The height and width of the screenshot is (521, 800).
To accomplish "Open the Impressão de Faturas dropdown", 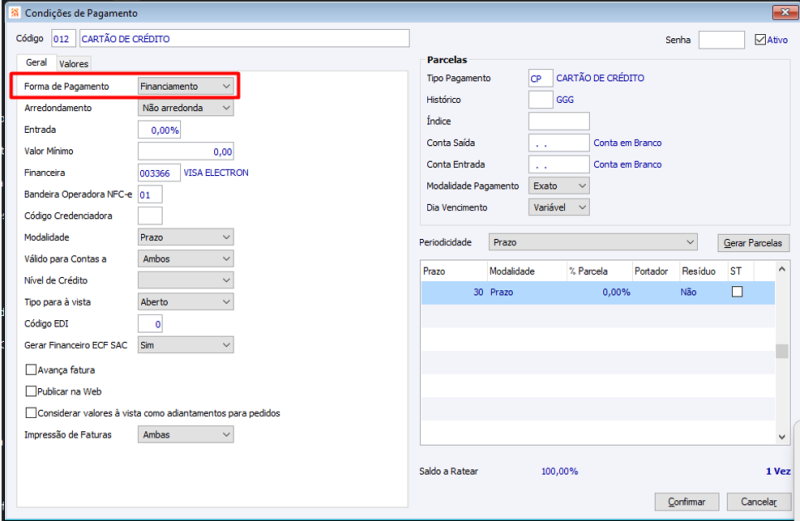I will tap(186, 434).
